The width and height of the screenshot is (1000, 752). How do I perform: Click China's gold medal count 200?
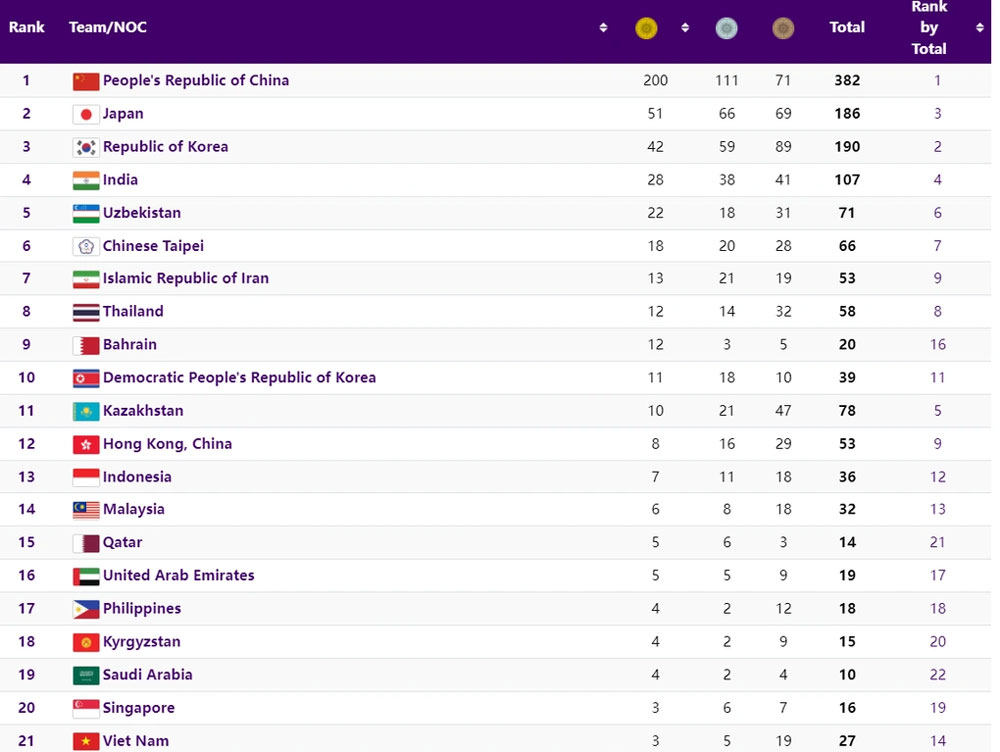tap(656, 81)
